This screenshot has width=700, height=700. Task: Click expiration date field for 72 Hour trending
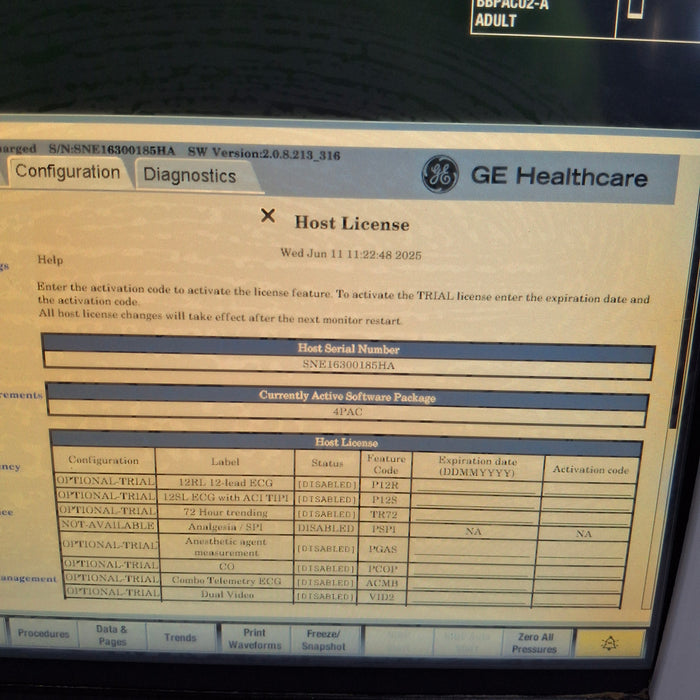[474, 517]
